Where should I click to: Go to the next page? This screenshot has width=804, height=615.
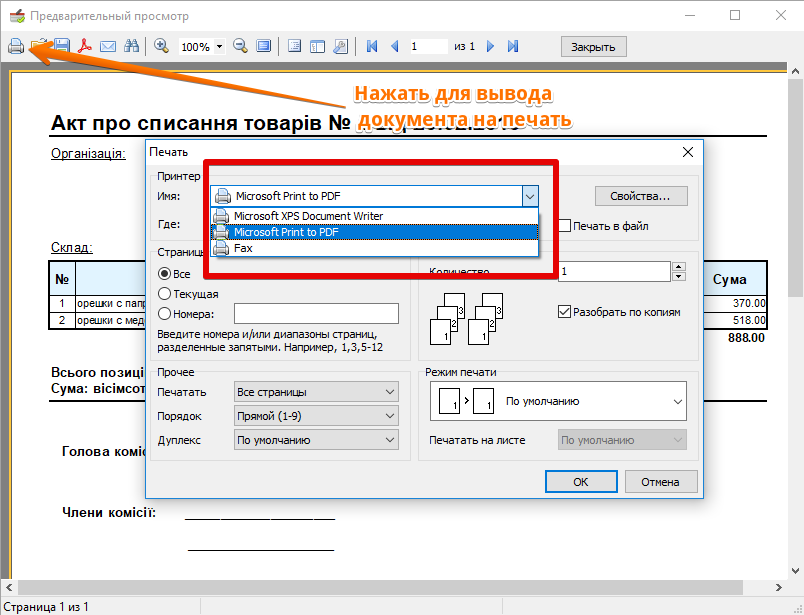tap(490, 46)
